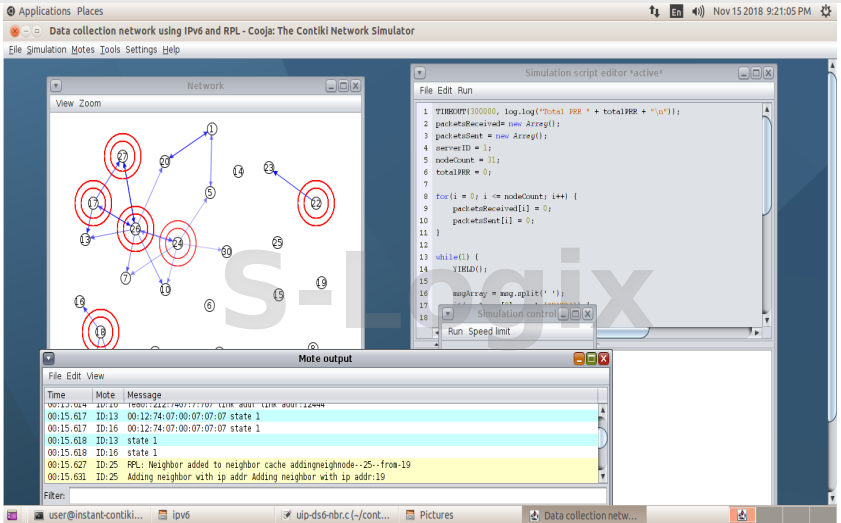This screenshot has width=841, height=523.
Task: Open Run menu in Simulation script editor
Action: click(465, 90)
